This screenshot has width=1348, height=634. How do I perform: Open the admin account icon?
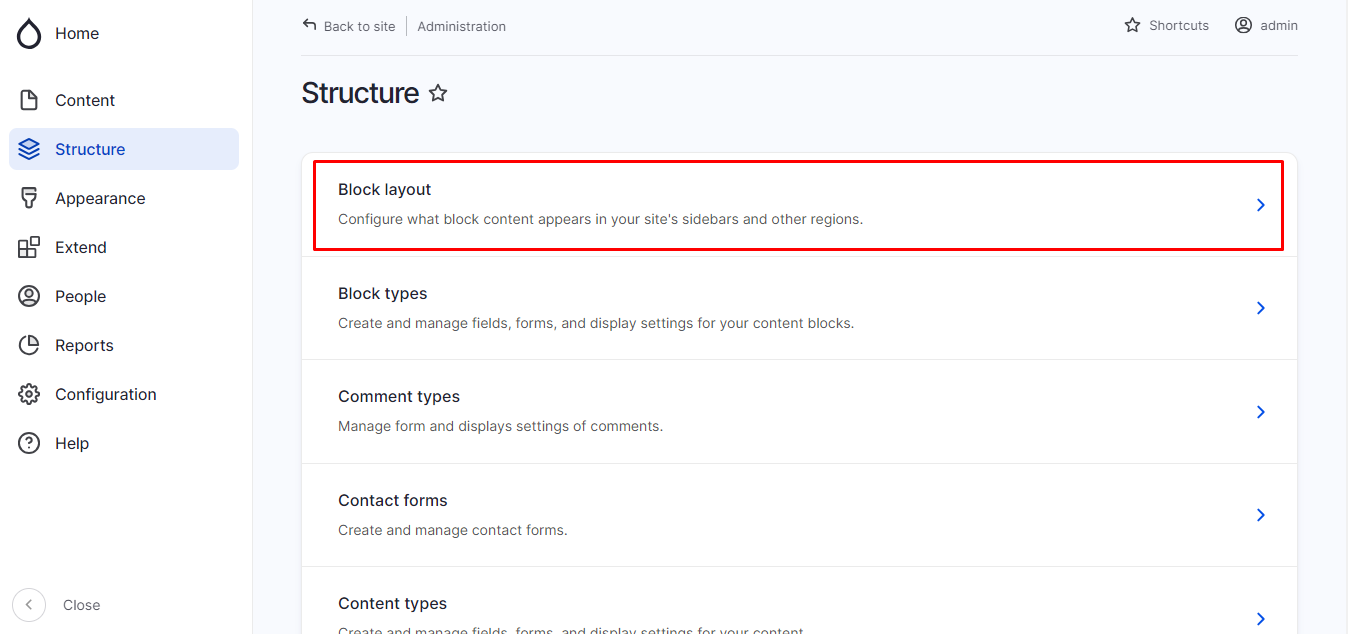coord(1242,25)
